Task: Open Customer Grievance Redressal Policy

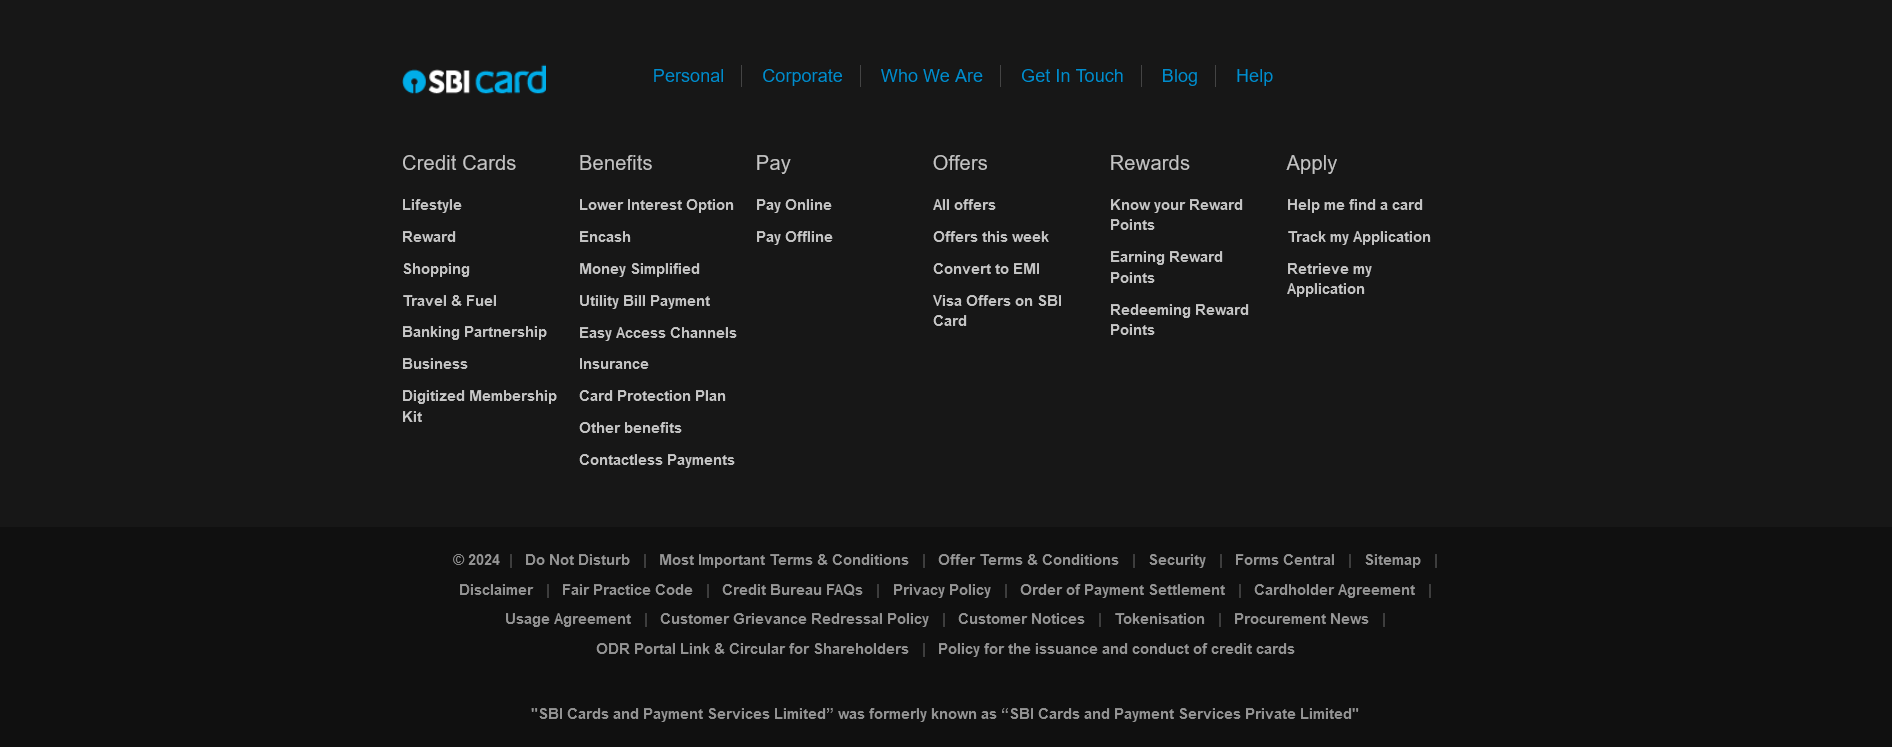Action: [794, 619]
